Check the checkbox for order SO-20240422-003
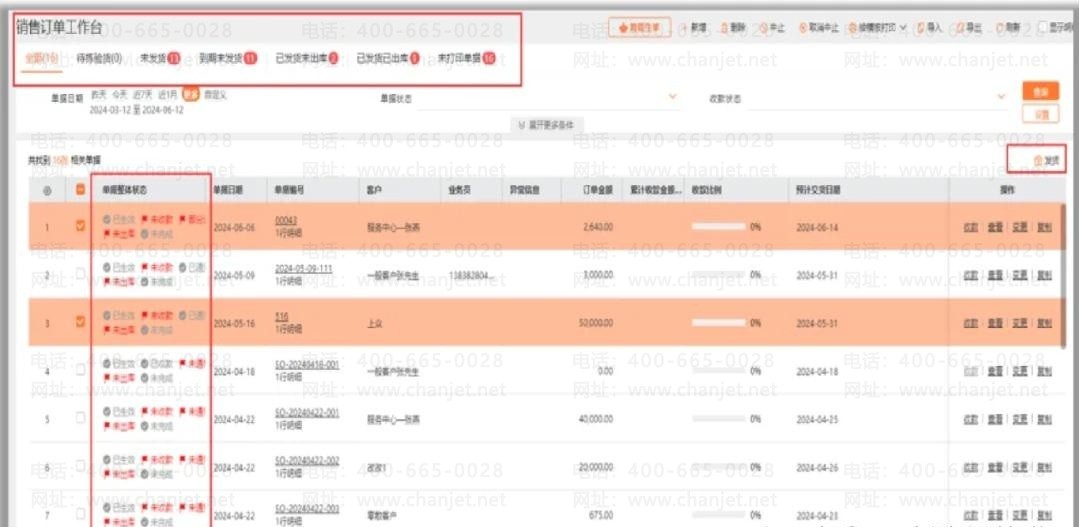 (80, 513)
